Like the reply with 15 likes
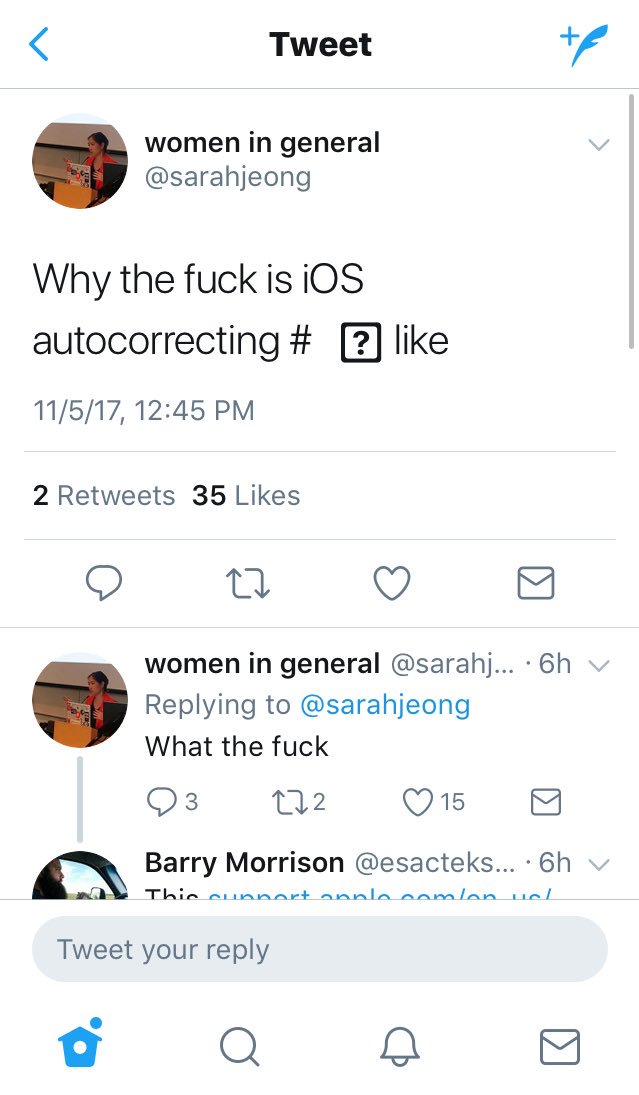Screen dimensions: 639x1095 pyautogui.click(x=434, y=802)
